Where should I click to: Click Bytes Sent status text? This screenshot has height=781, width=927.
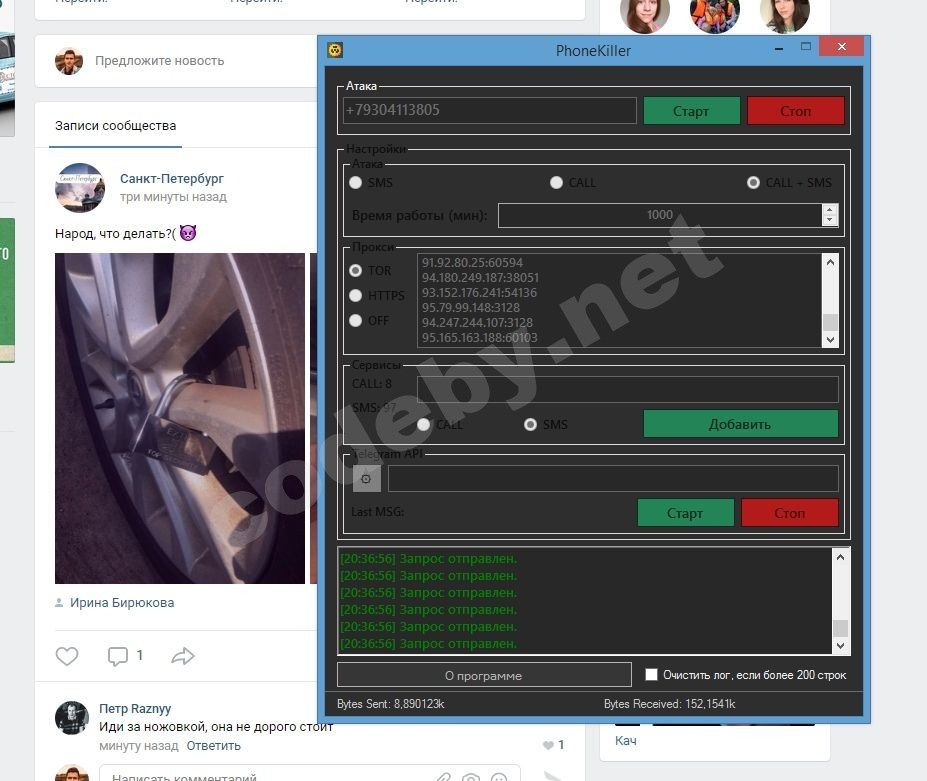[x=390, y=704]
